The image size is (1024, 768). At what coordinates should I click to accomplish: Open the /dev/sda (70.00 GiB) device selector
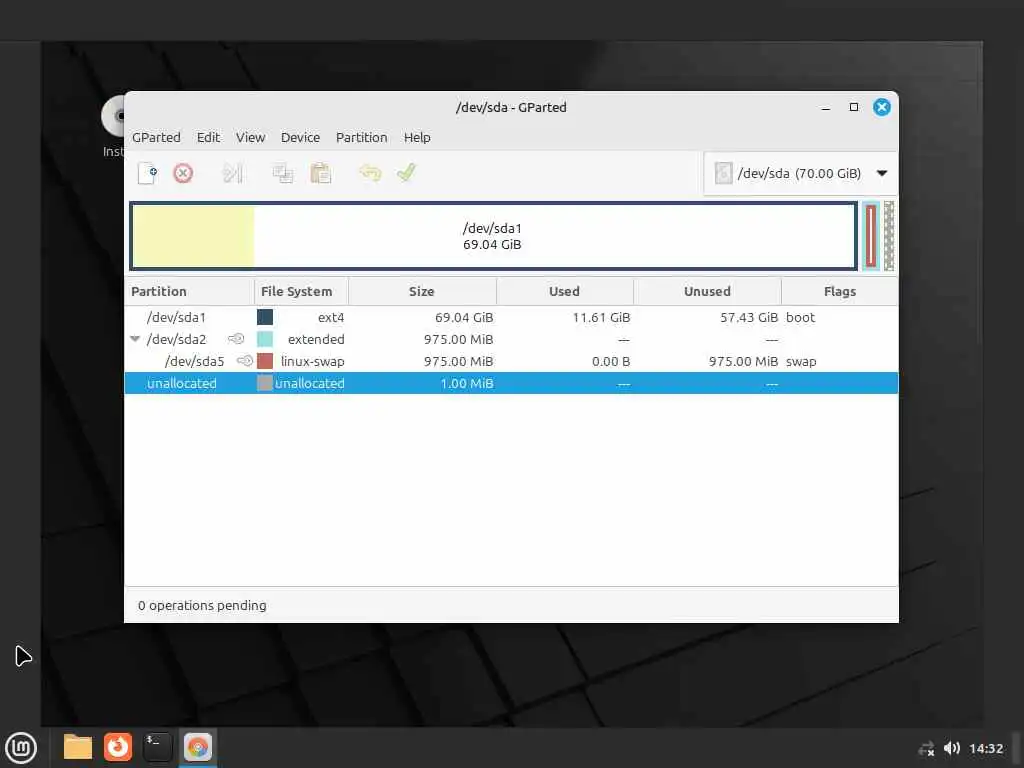pos(801,173)
